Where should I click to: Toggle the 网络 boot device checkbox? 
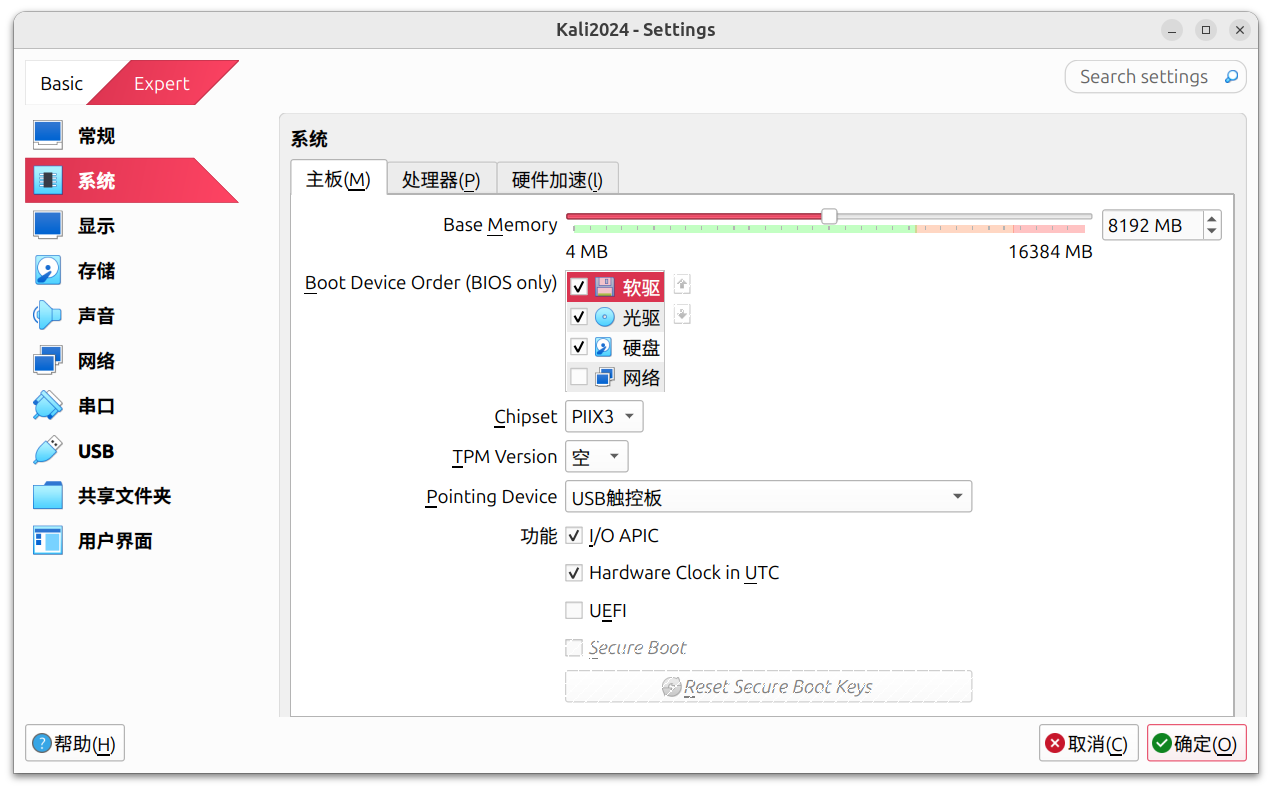[x=579, y=377]
